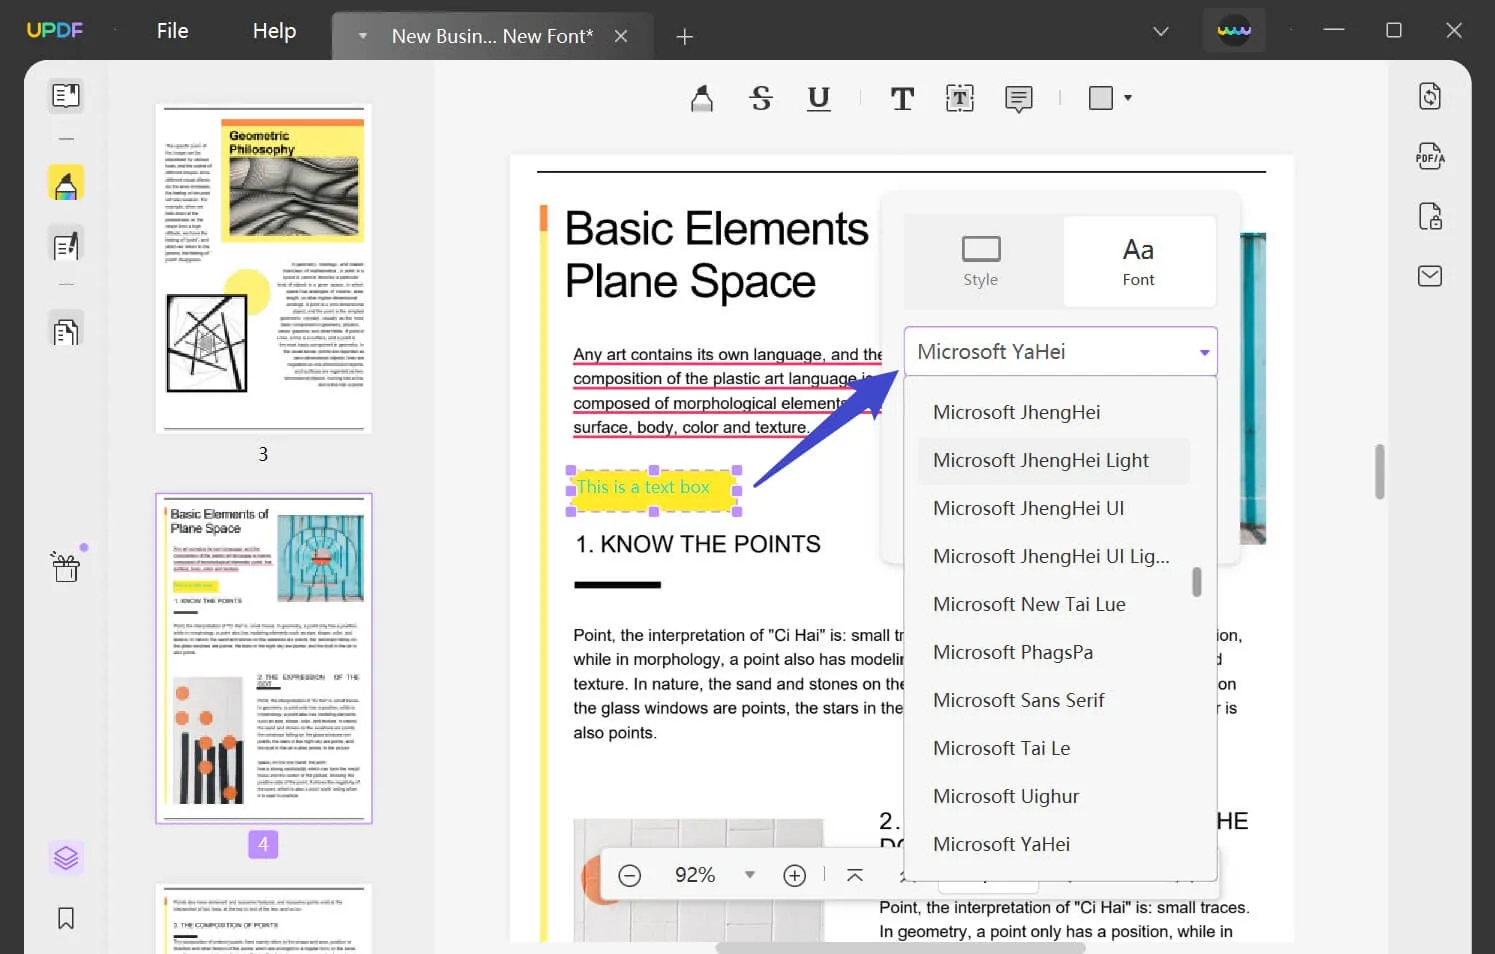Click the Send by email envelope icon
The image size is (1495, 954).
[x=1430, y=276]
